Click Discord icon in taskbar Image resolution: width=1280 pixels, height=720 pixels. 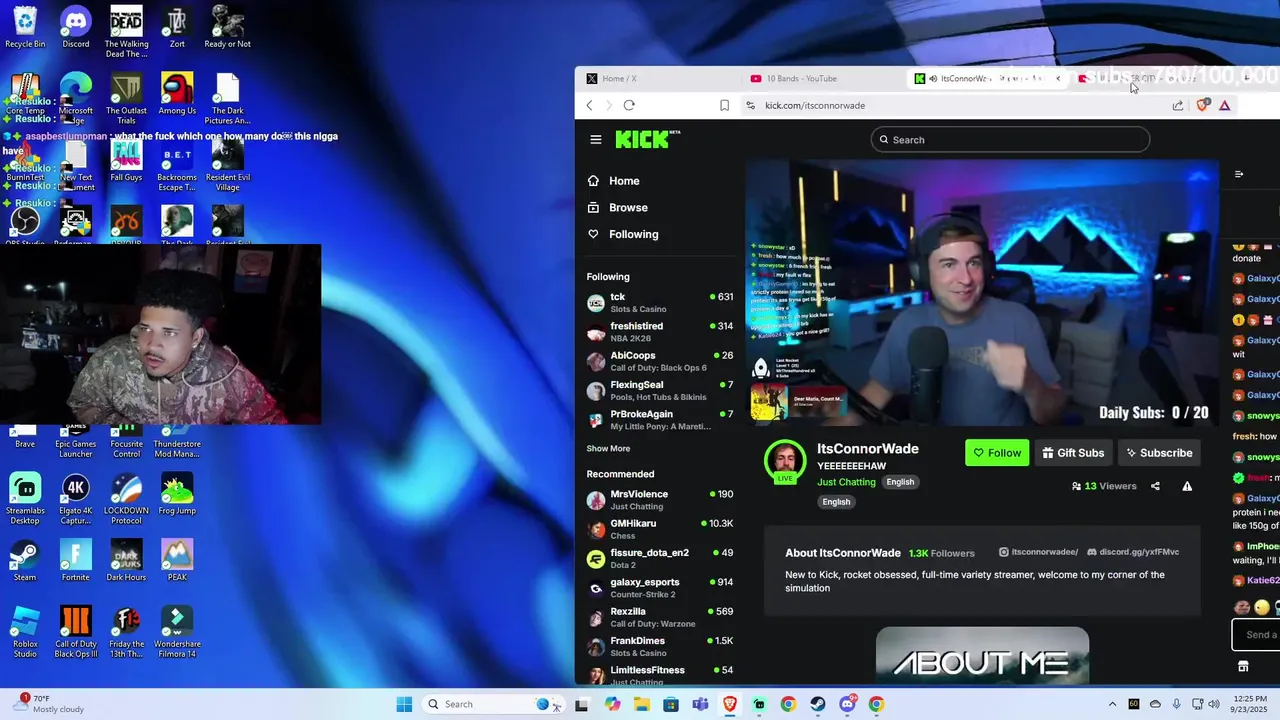(847, 704)
